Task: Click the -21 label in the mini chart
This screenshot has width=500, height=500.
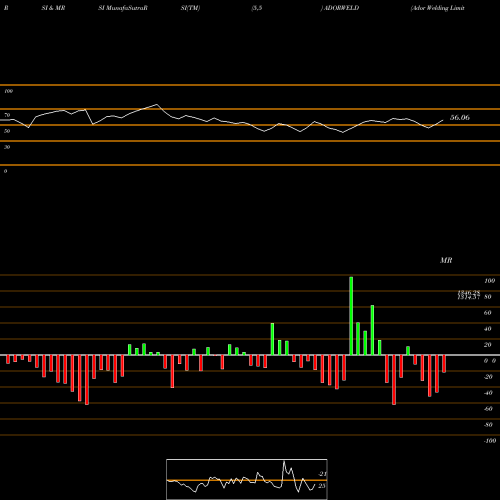Action: (322, 474)
